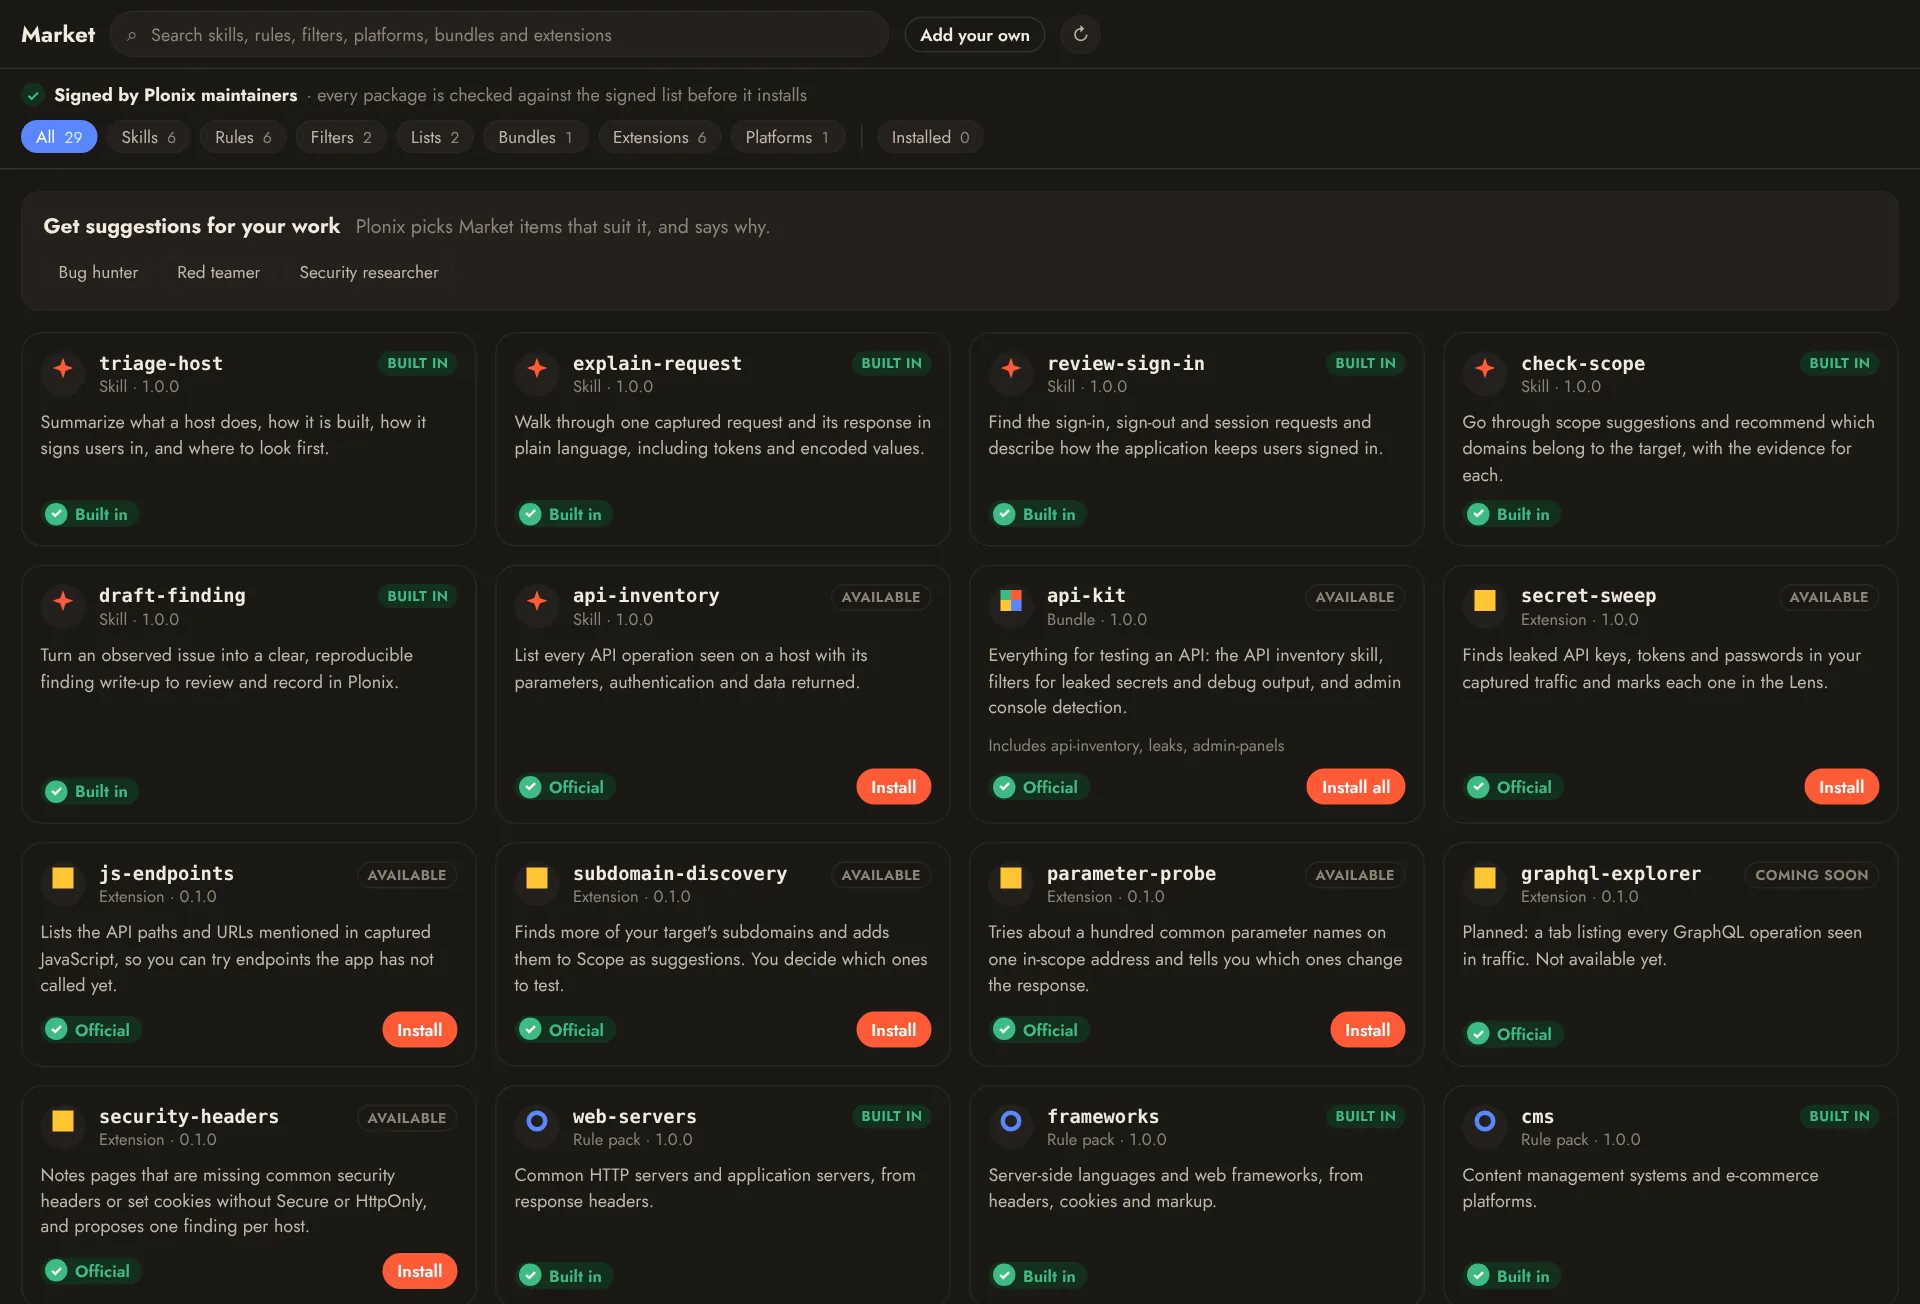
Task: Open the check-scope card title
Action: coord(1583,363)
